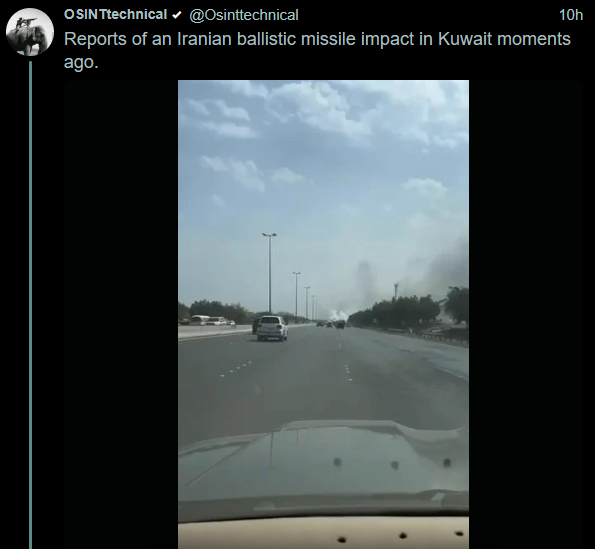Click the word "ago." ending the tweet
The image size is (595, 549).
click(81, 62)
